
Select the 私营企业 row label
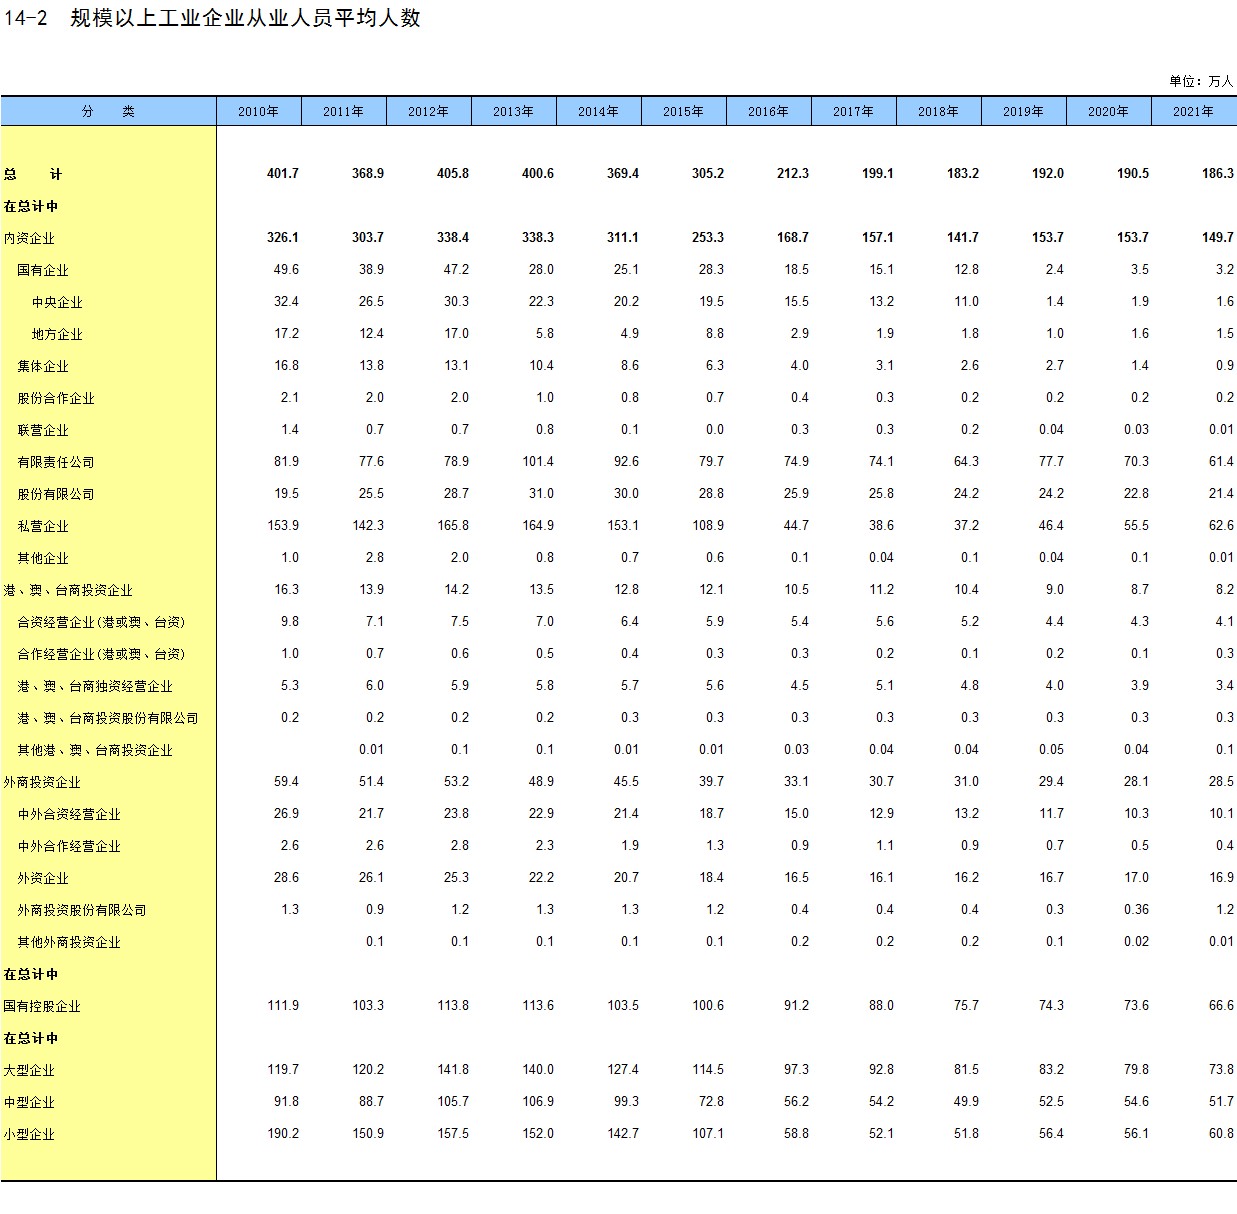point(43,526)
